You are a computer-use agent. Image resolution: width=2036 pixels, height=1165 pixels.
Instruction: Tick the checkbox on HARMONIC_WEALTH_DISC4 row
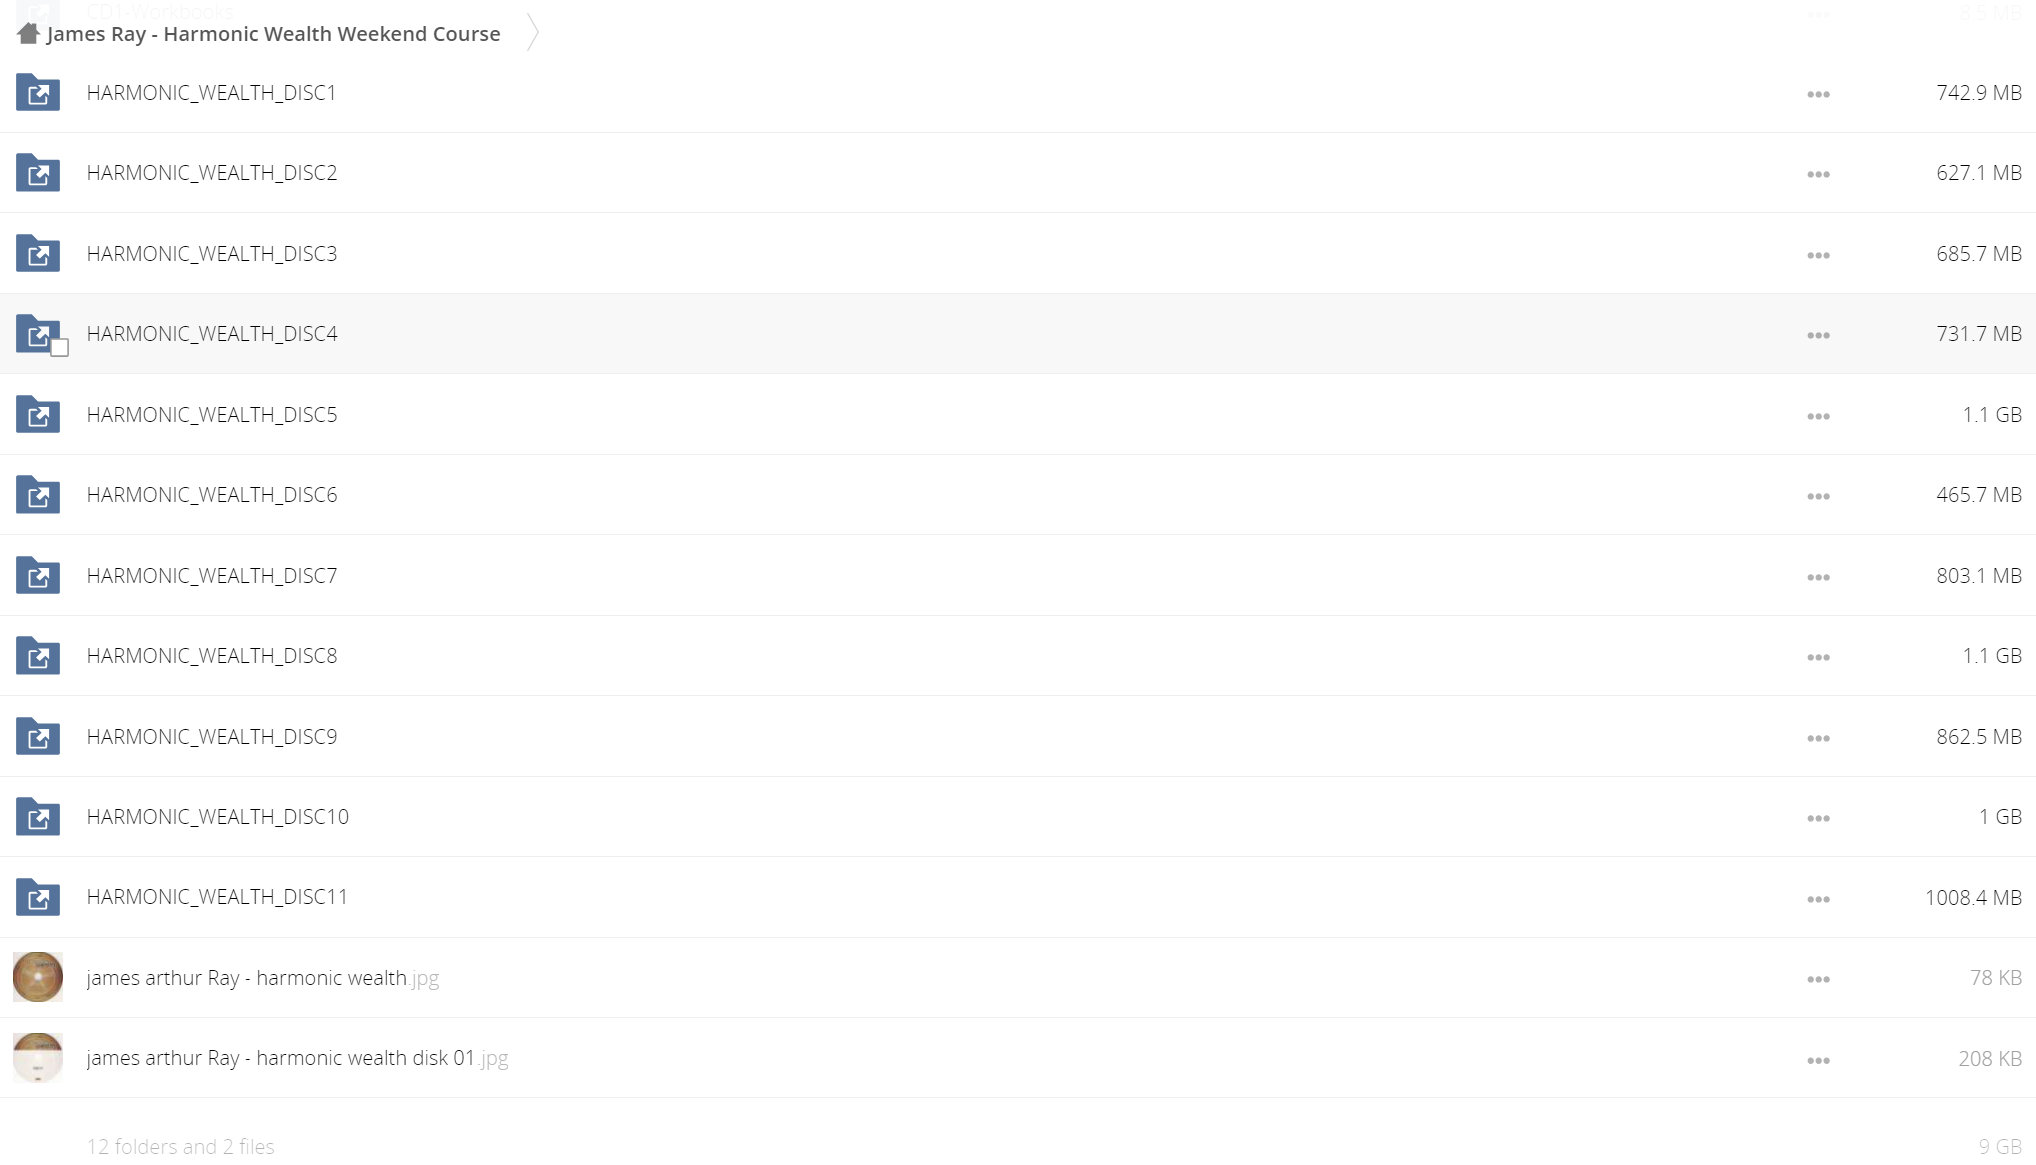60,348
